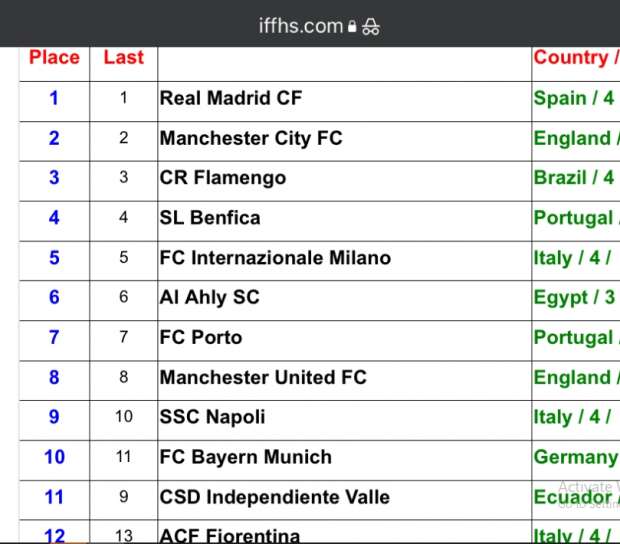Tap Egypt / 3 country cell
The height and width of the screenshot is (544, 620).
click(x=574, y=298)
